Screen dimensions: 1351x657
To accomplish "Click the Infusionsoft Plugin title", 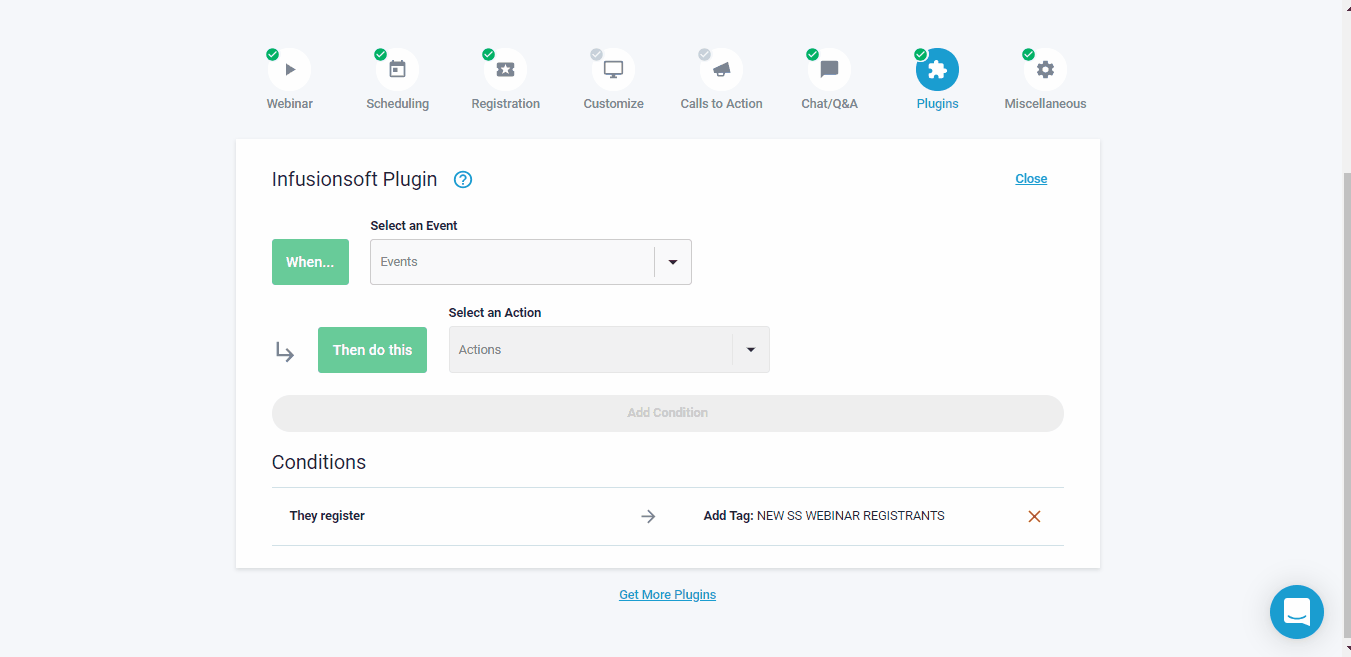I will tap(355, 180).
